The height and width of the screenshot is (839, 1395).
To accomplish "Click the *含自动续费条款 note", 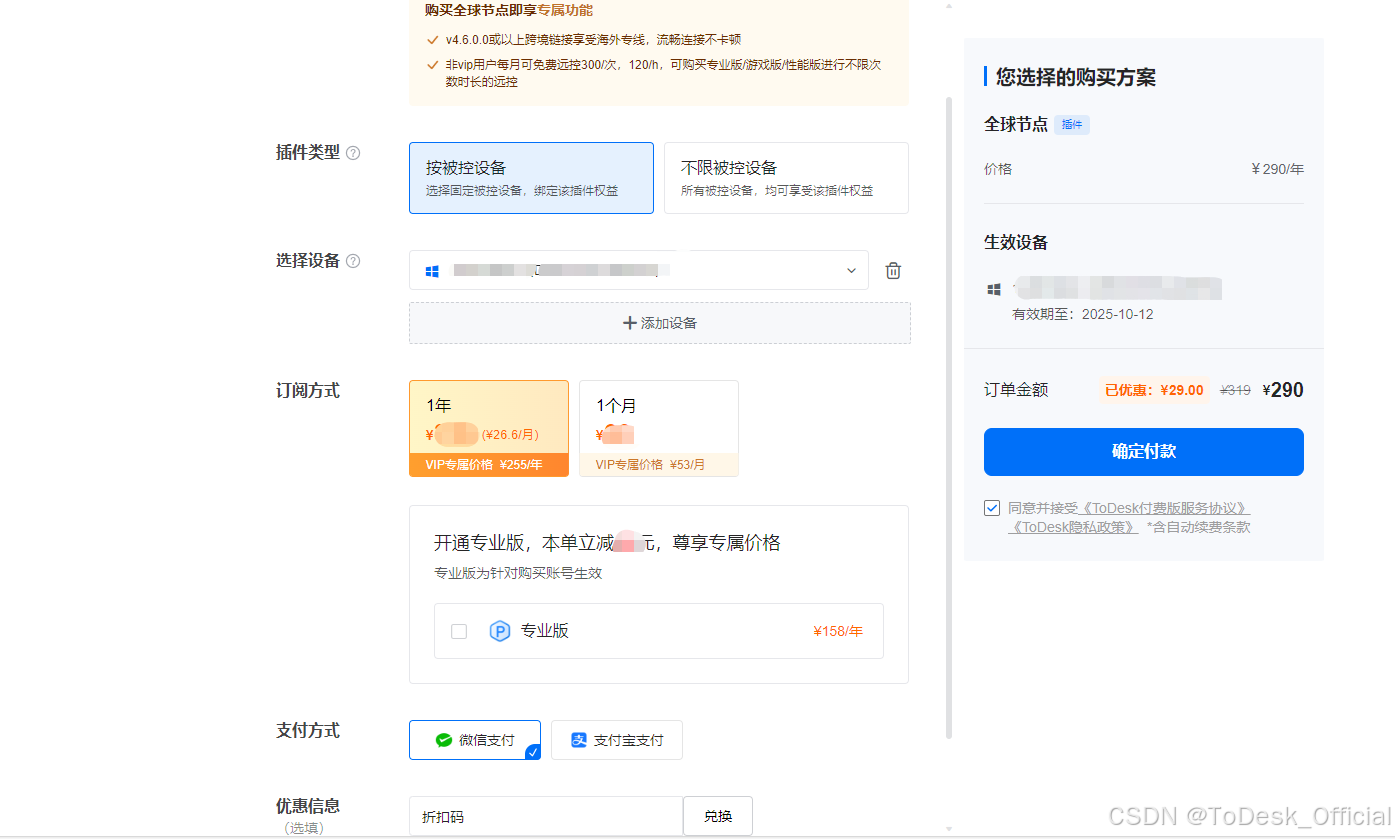I will click(1199, 527).
